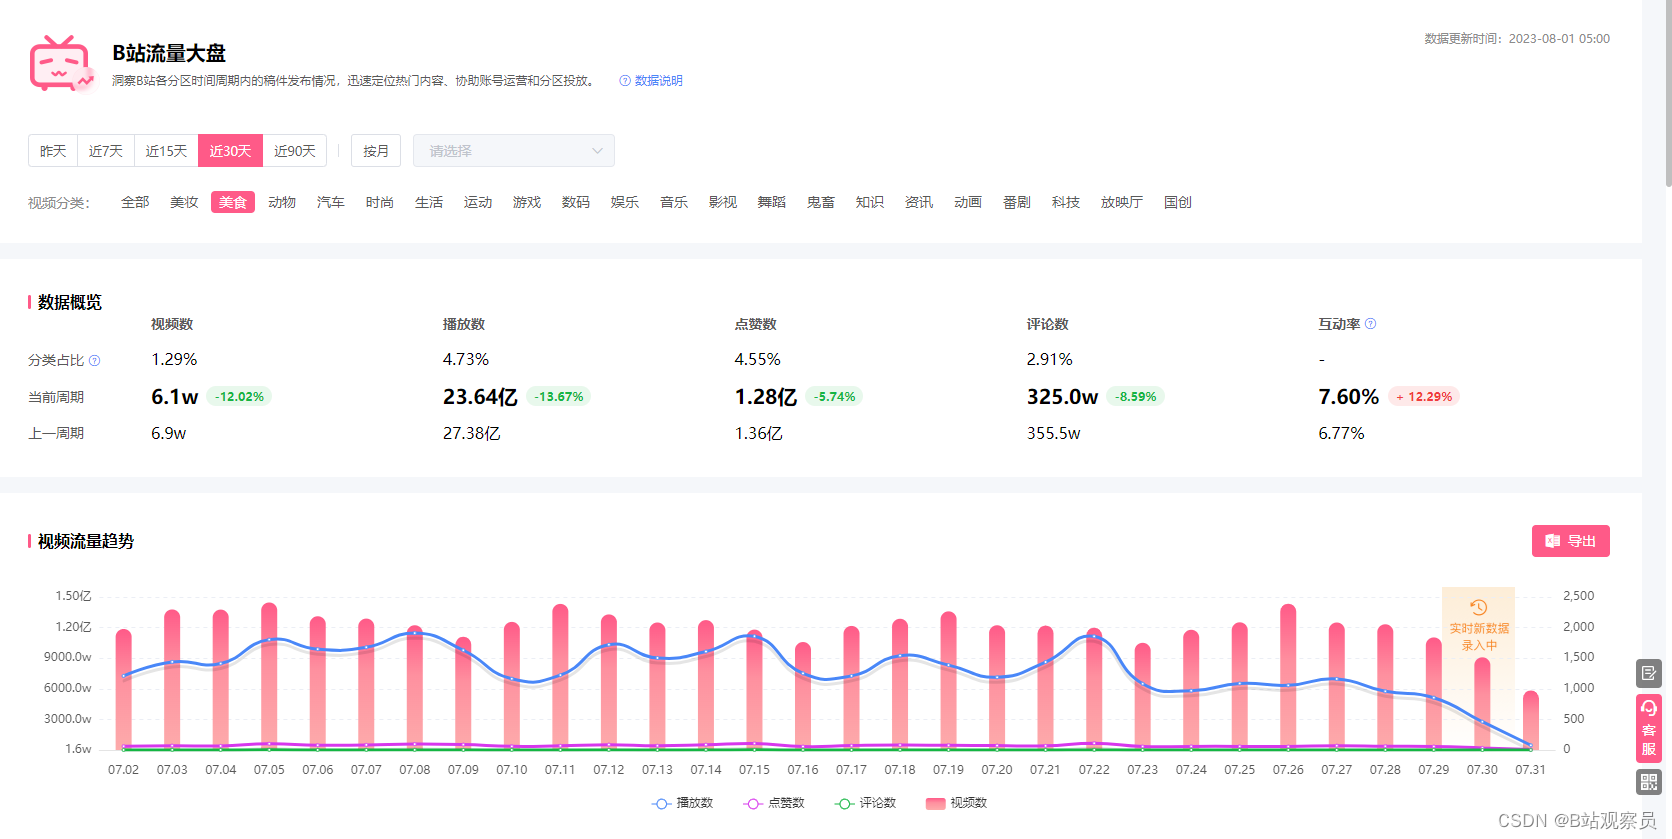Filter by 数码 video category
Image resolution: width=1672 pixels, height=839 pixels.
click(576, 202)
